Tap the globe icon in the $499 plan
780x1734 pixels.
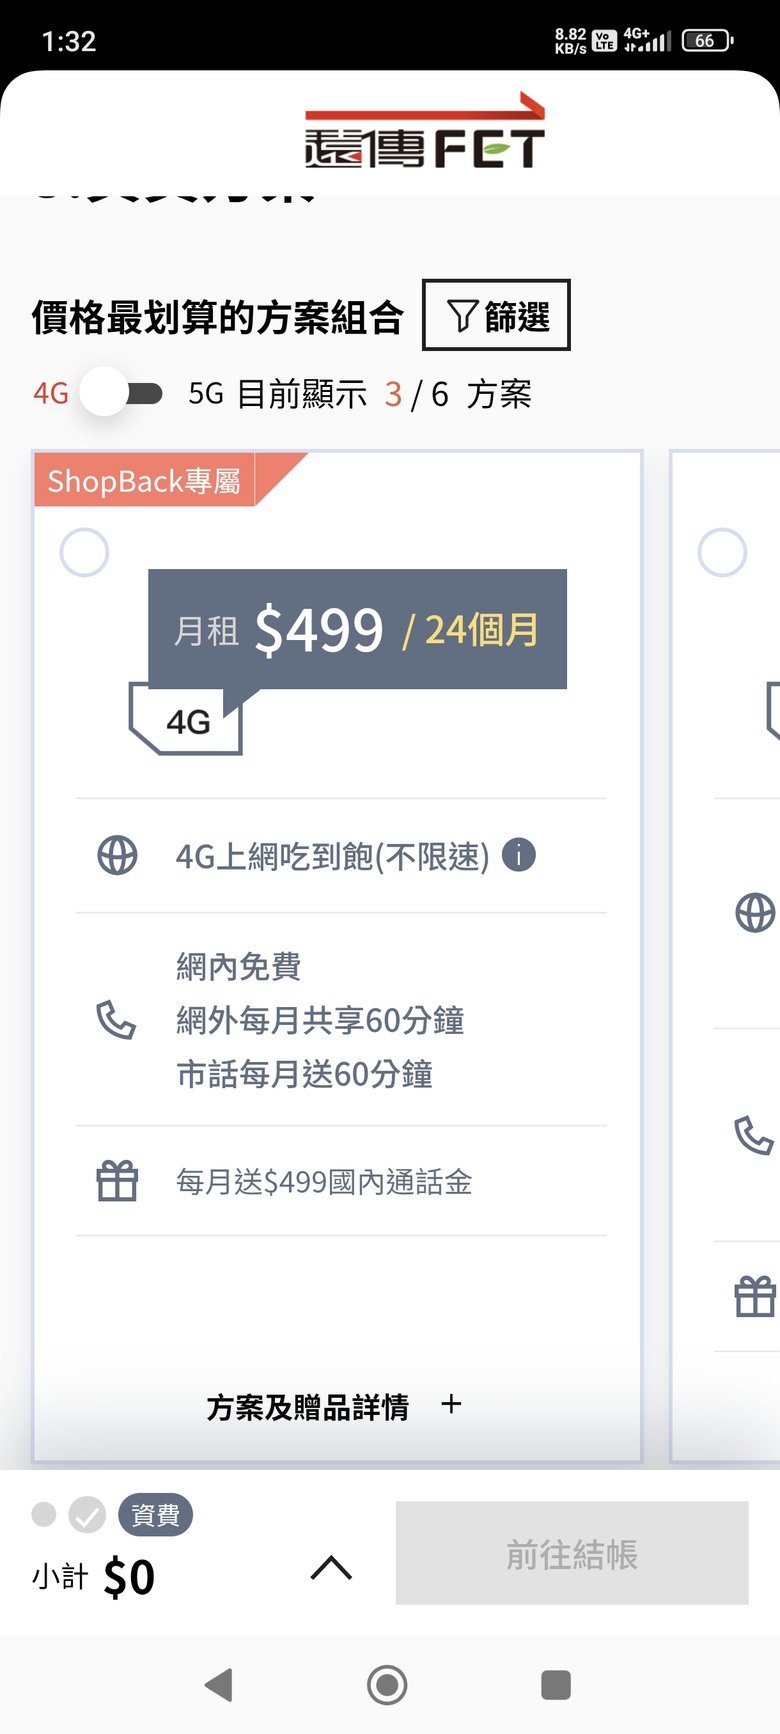117,856
